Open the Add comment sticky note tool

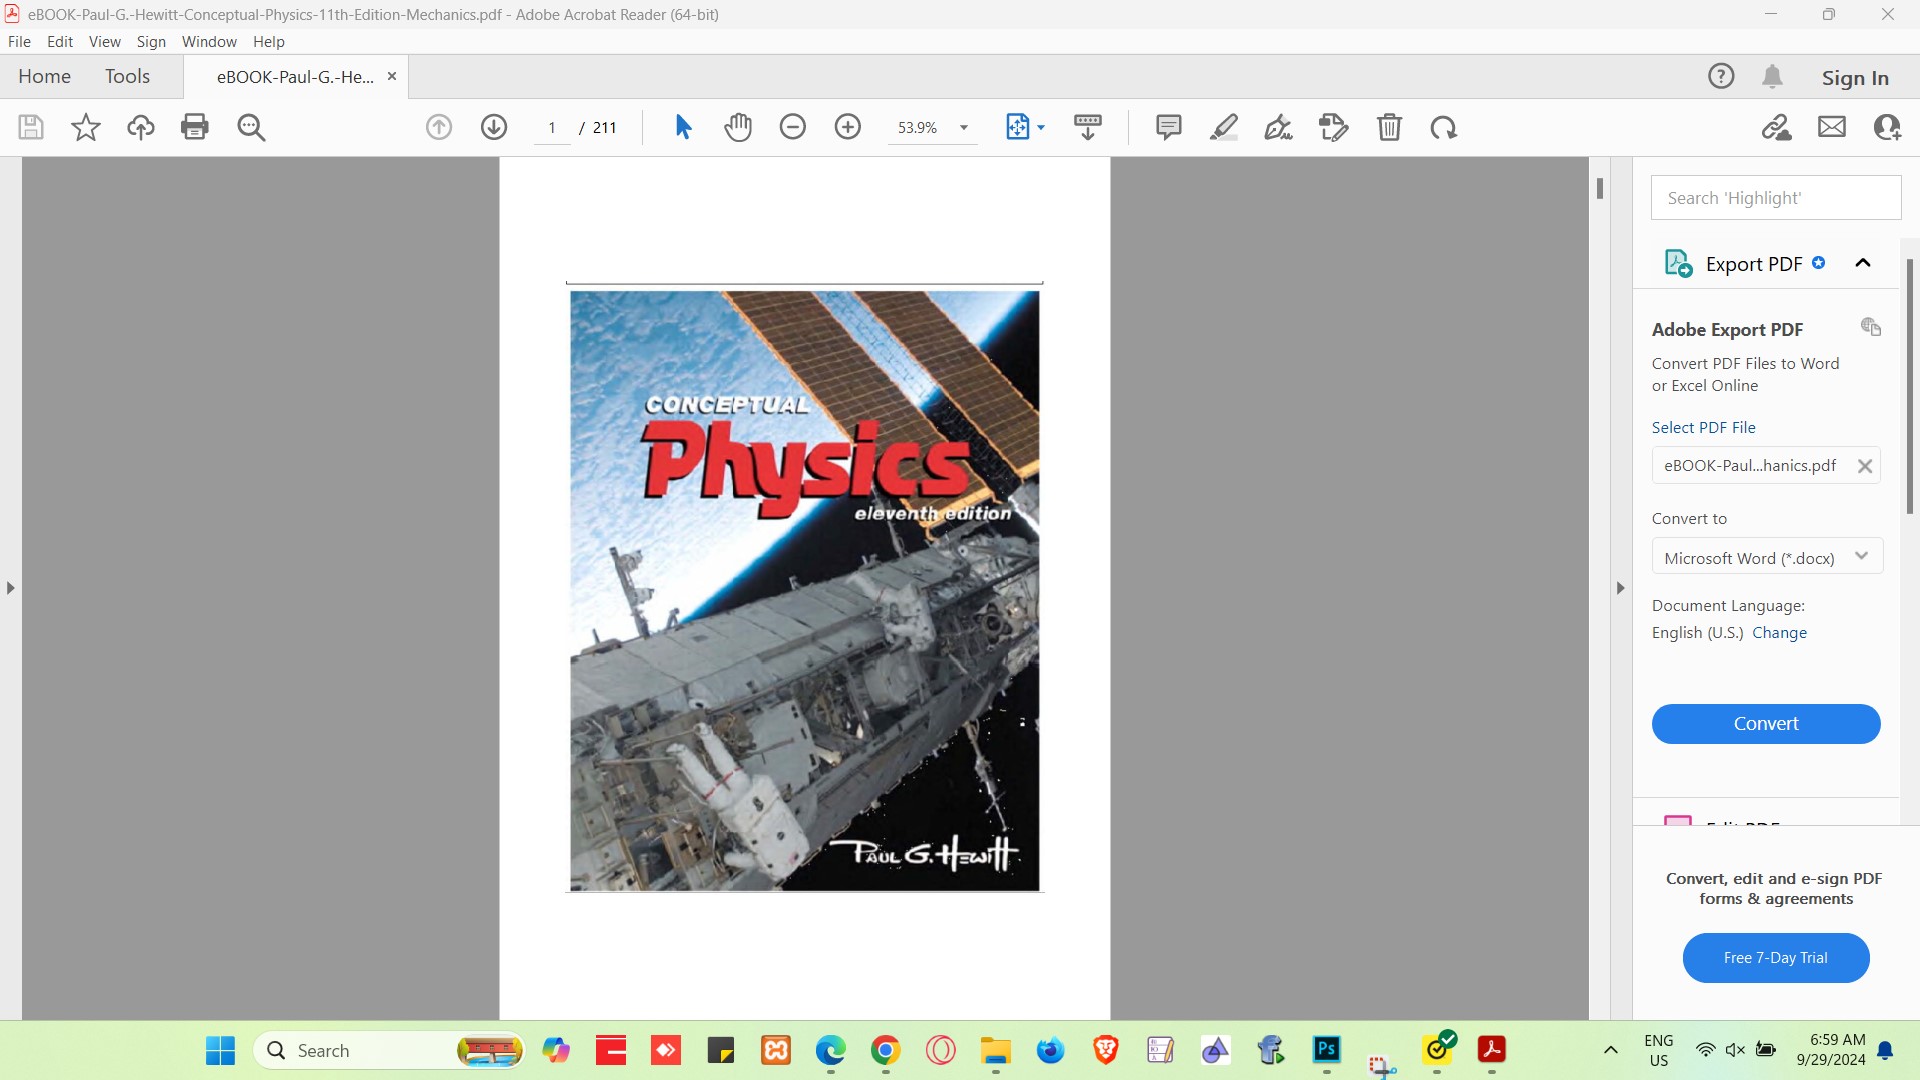point(1168,127)
